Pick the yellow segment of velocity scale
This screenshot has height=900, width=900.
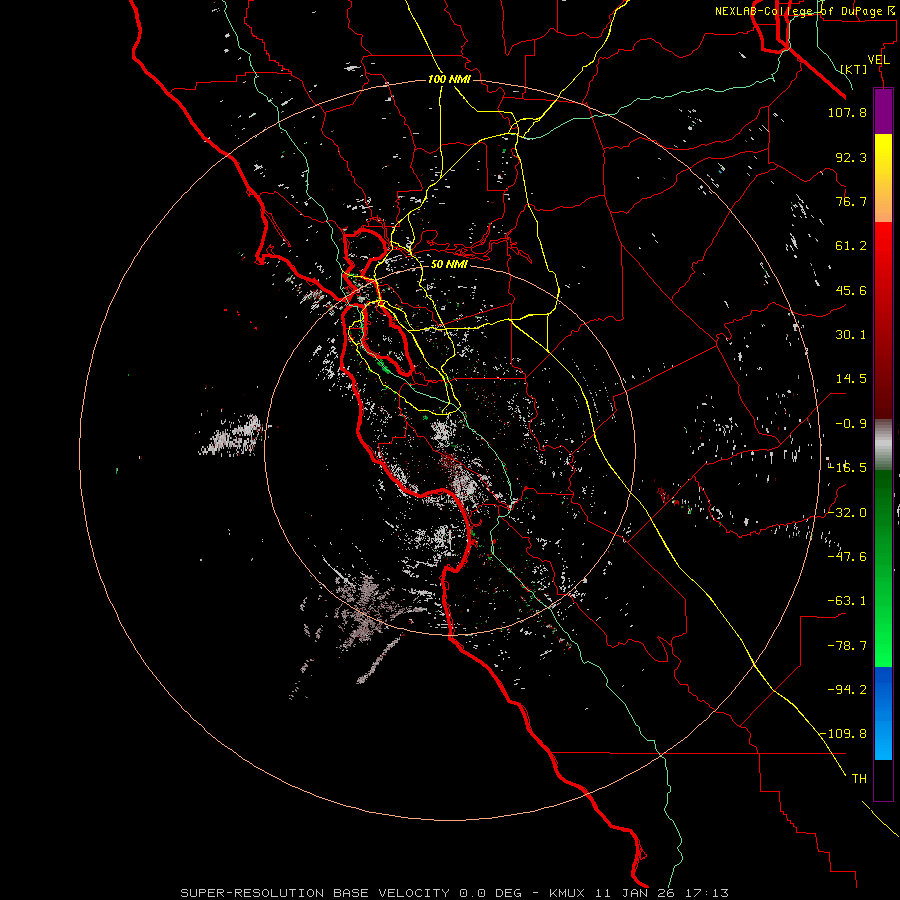883,178
